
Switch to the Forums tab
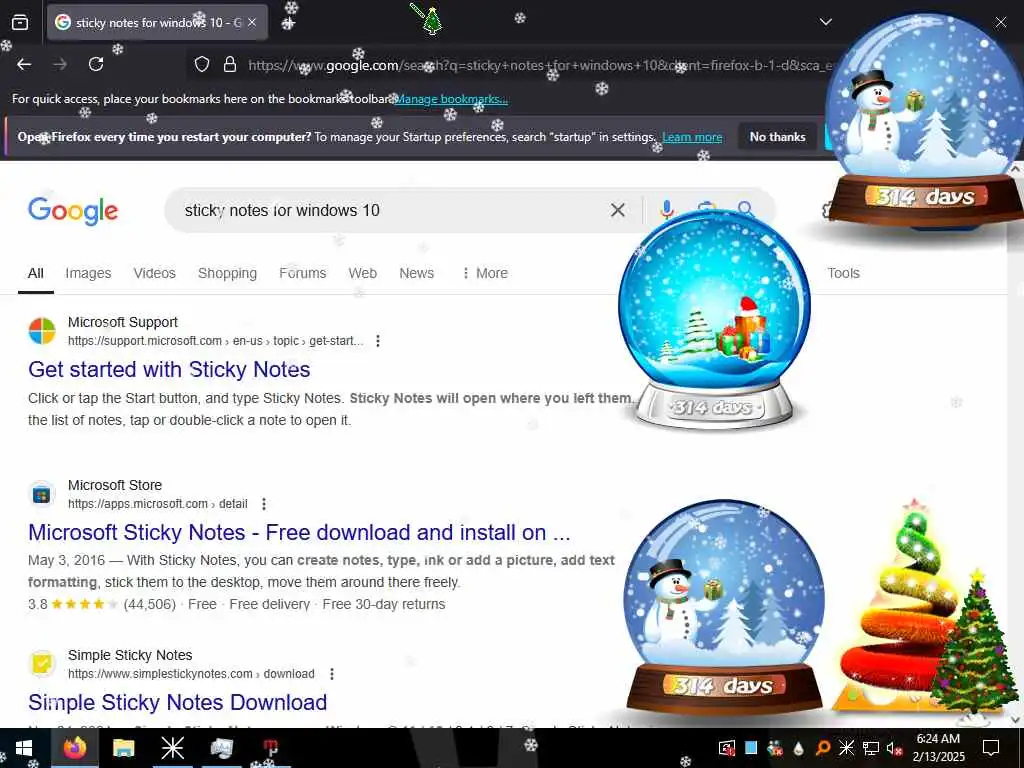click(302, 273)
